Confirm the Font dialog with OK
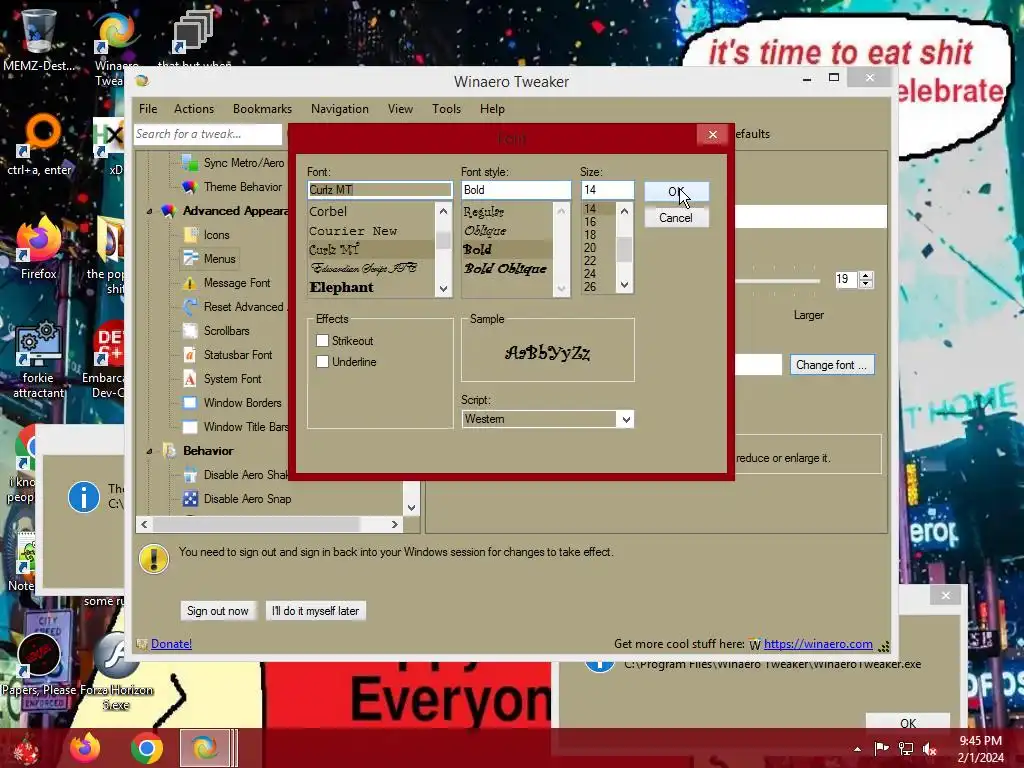1024x768 pixels. click(x=676, y=191)
